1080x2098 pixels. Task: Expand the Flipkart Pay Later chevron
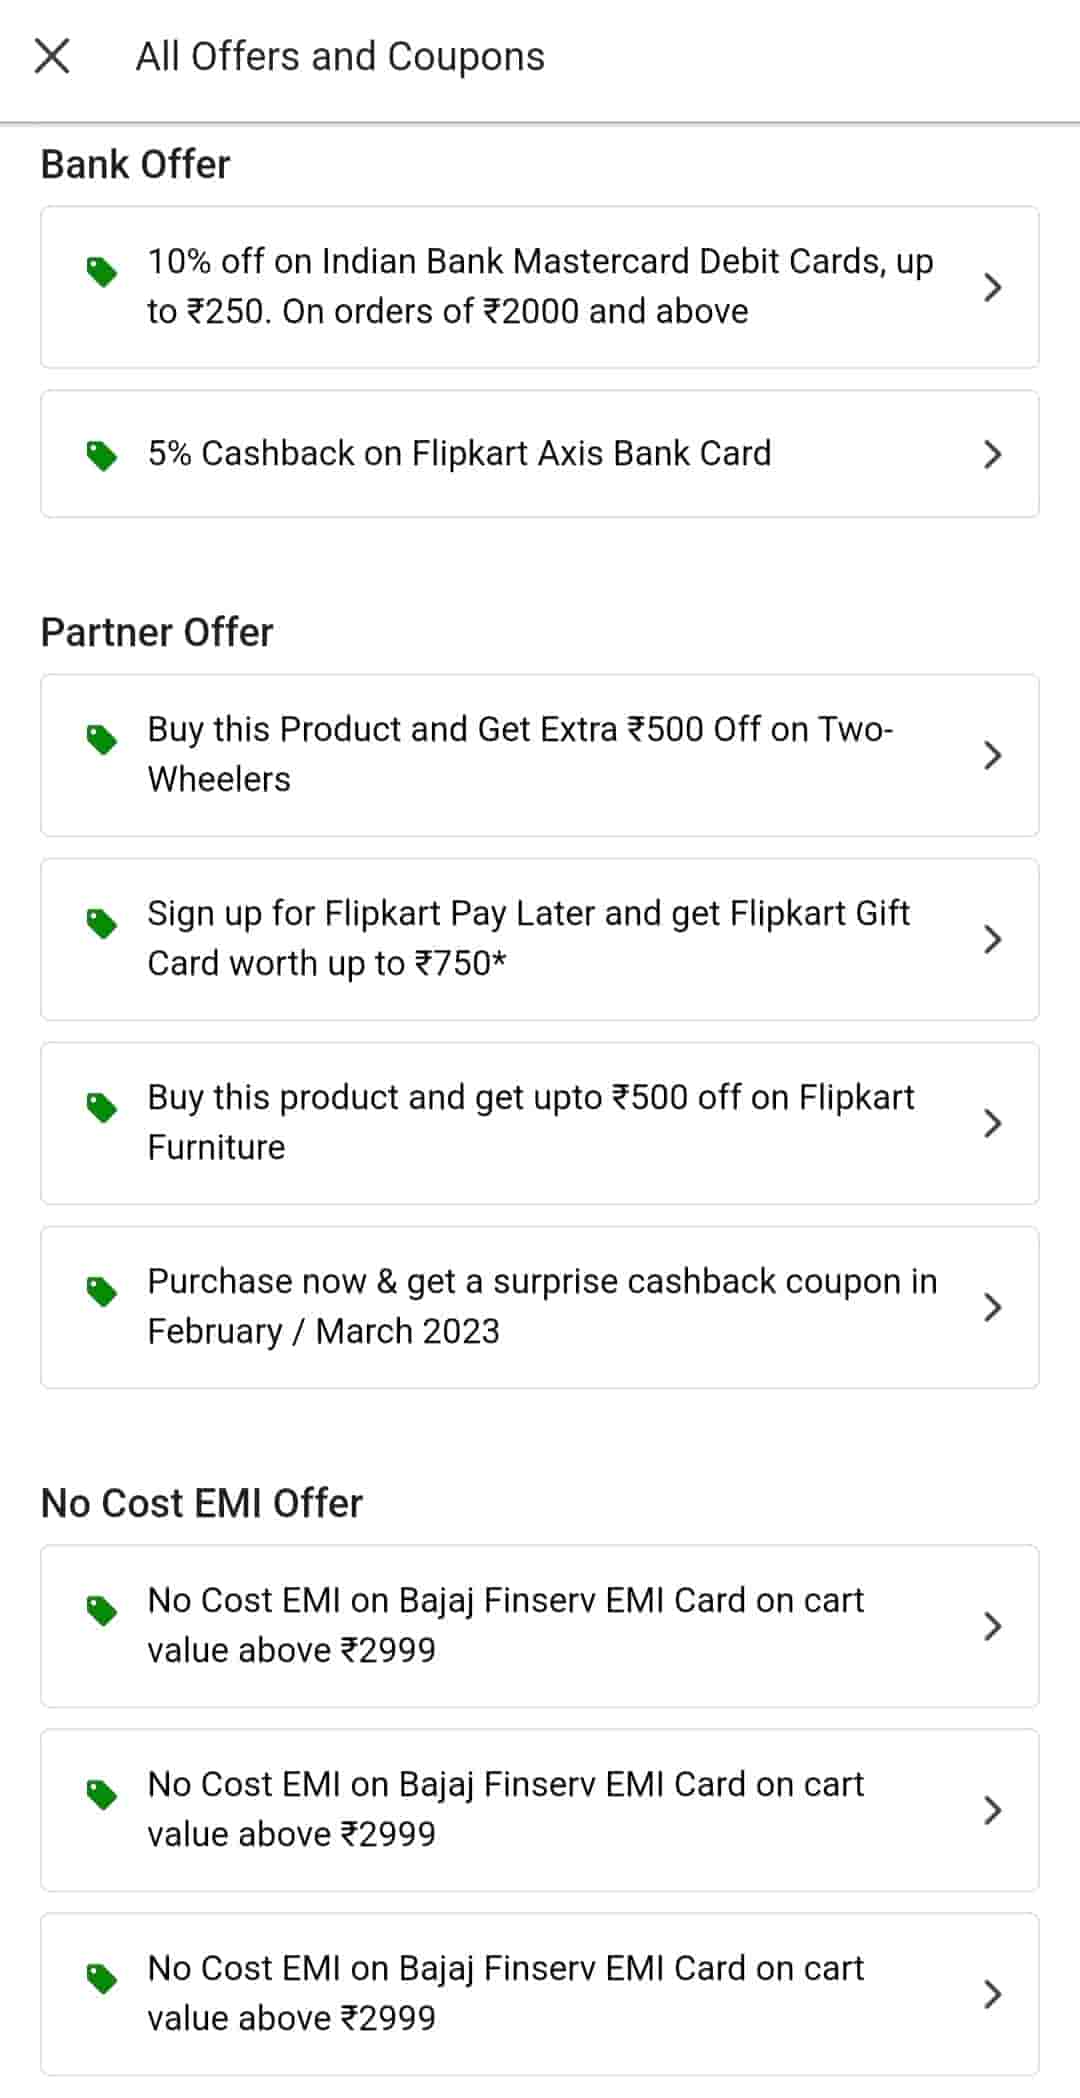(992, 939)
